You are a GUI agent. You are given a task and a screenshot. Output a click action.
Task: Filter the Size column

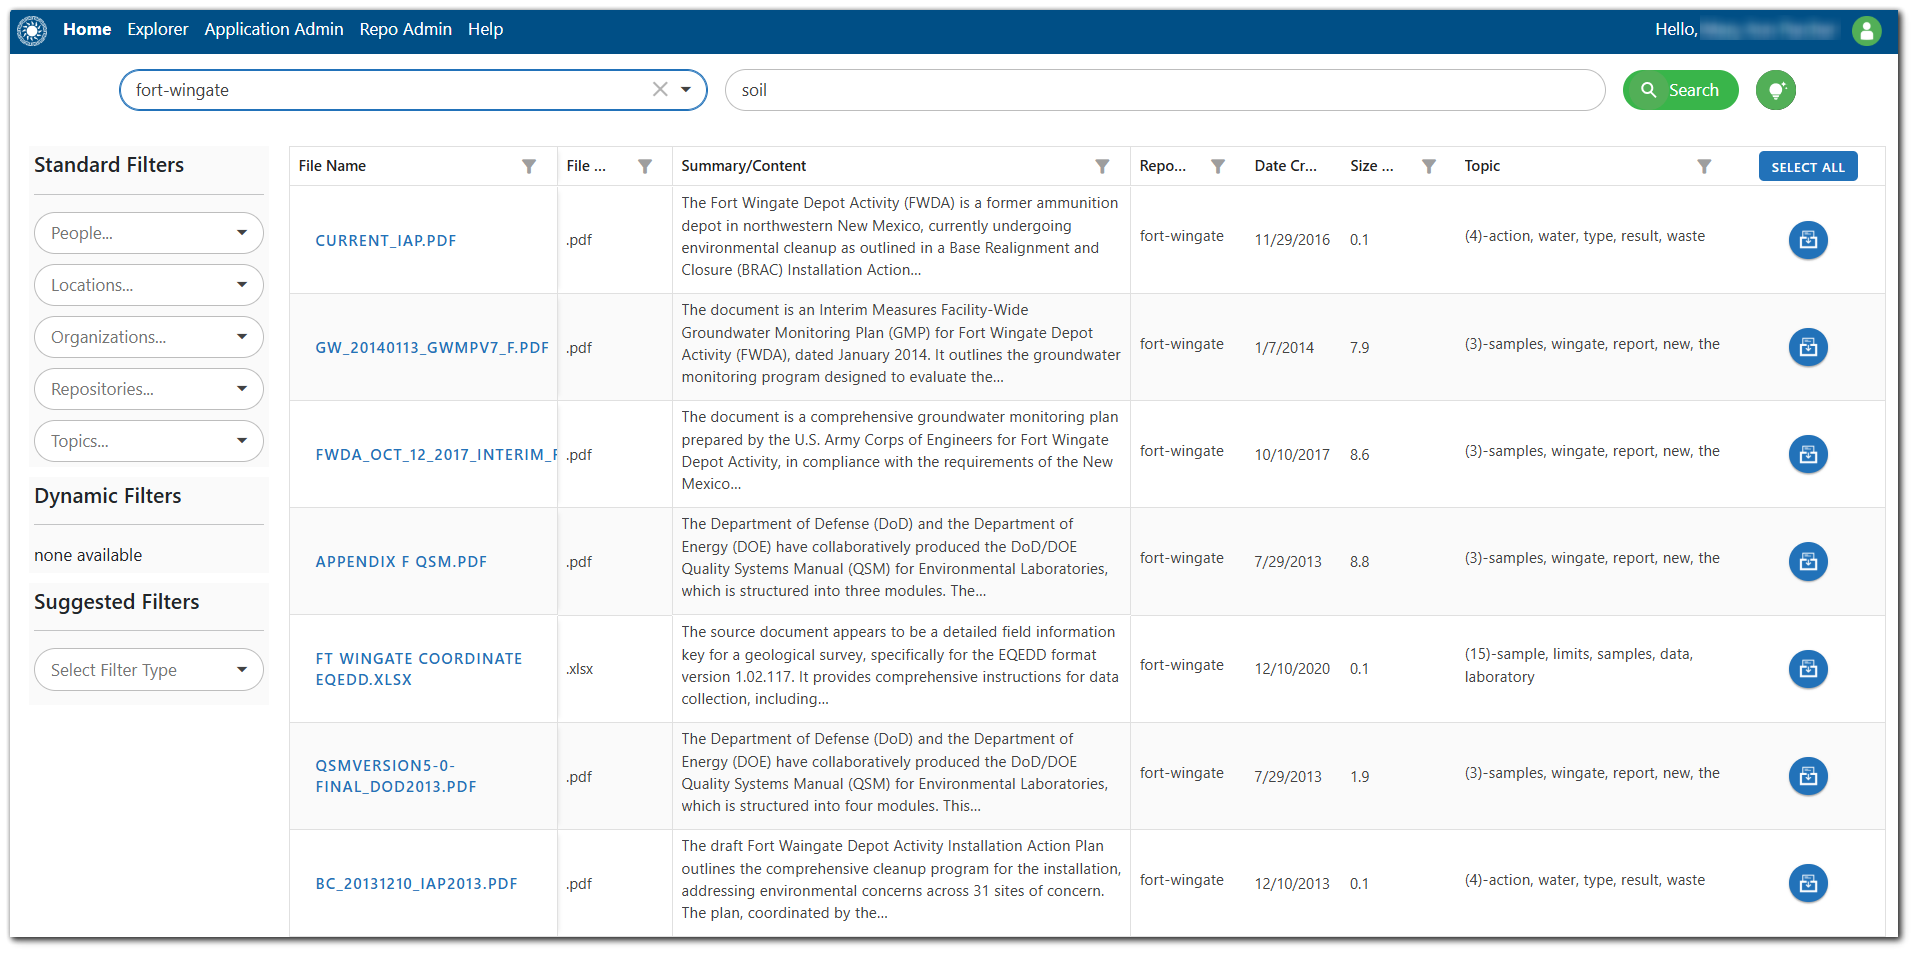click(1429, 166)
